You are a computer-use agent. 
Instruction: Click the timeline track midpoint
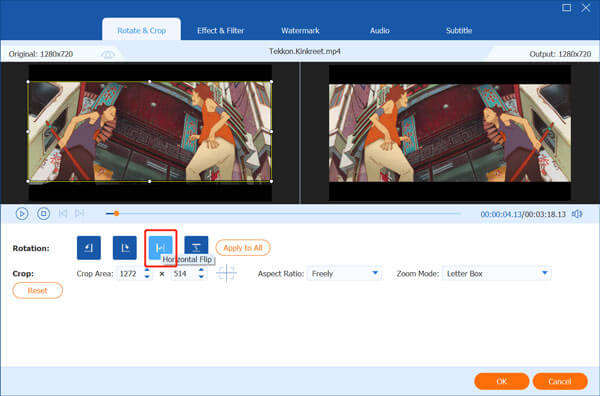(283, 213)
